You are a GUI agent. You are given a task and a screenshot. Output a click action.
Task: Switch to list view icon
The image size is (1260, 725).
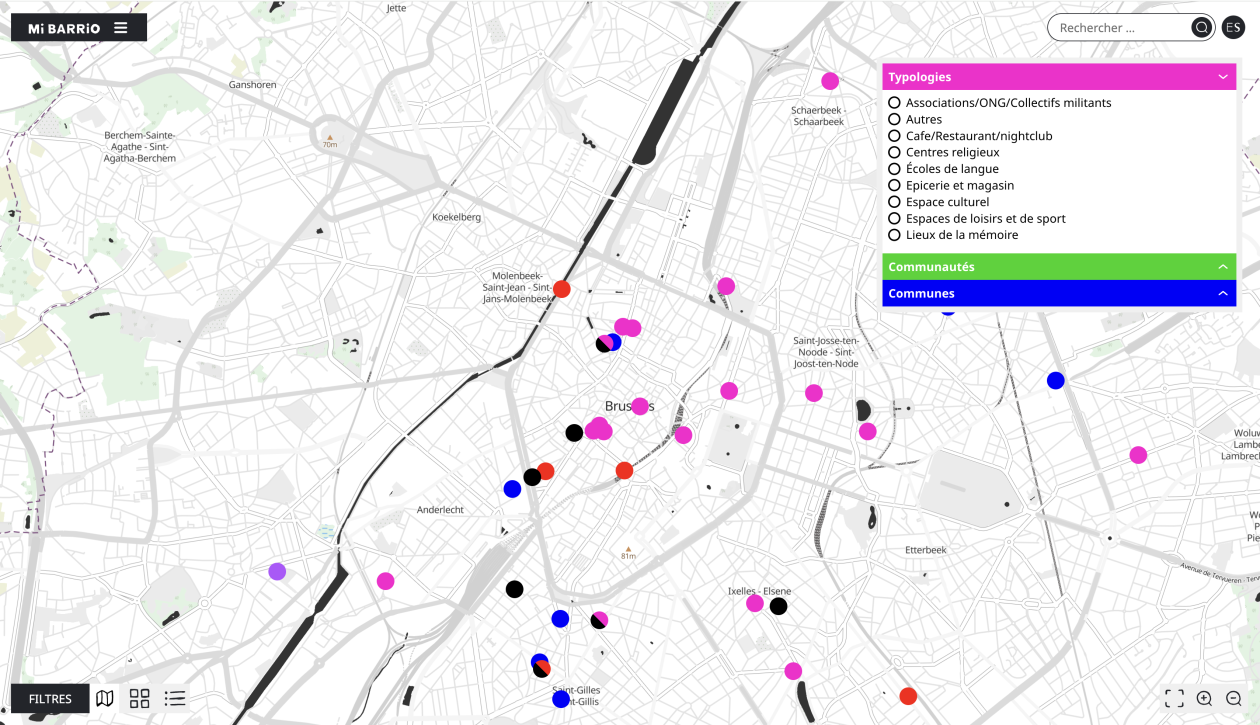175,699
